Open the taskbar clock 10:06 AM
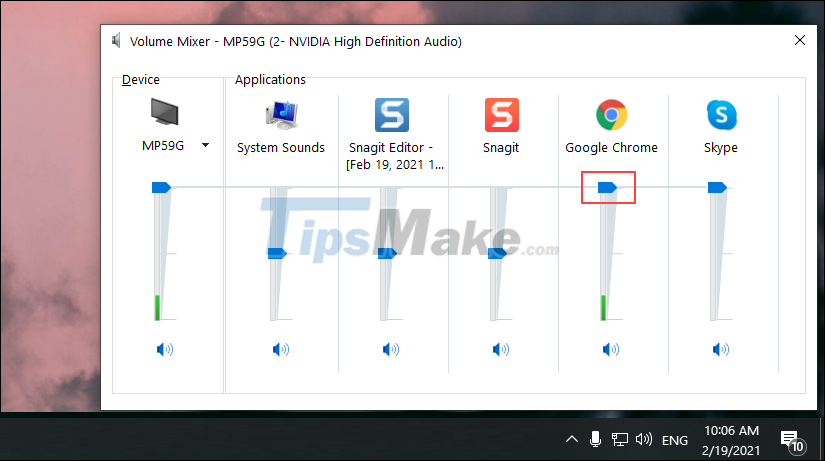Viewport: 825px width, 461px height. tap(731, 440)
